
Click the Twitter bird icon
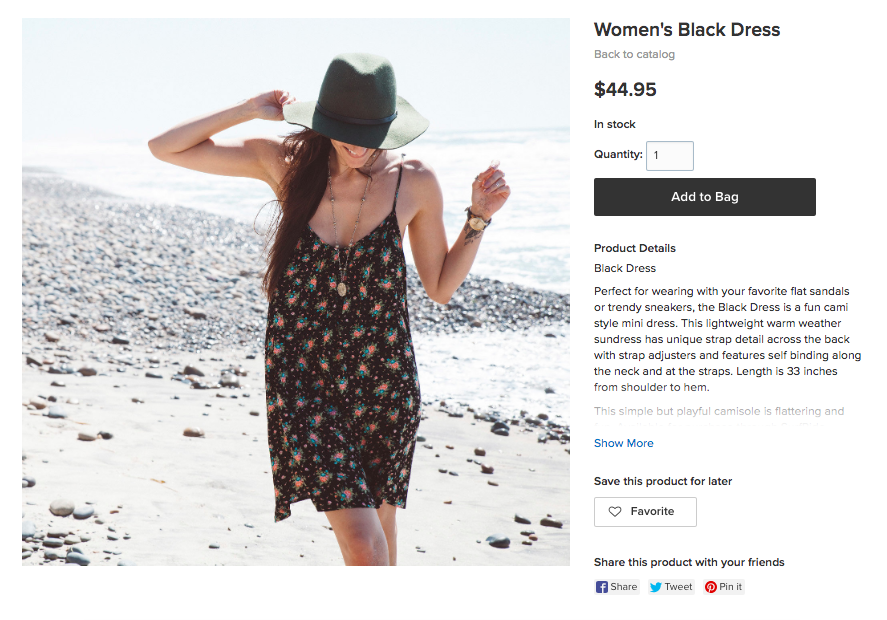656,587
